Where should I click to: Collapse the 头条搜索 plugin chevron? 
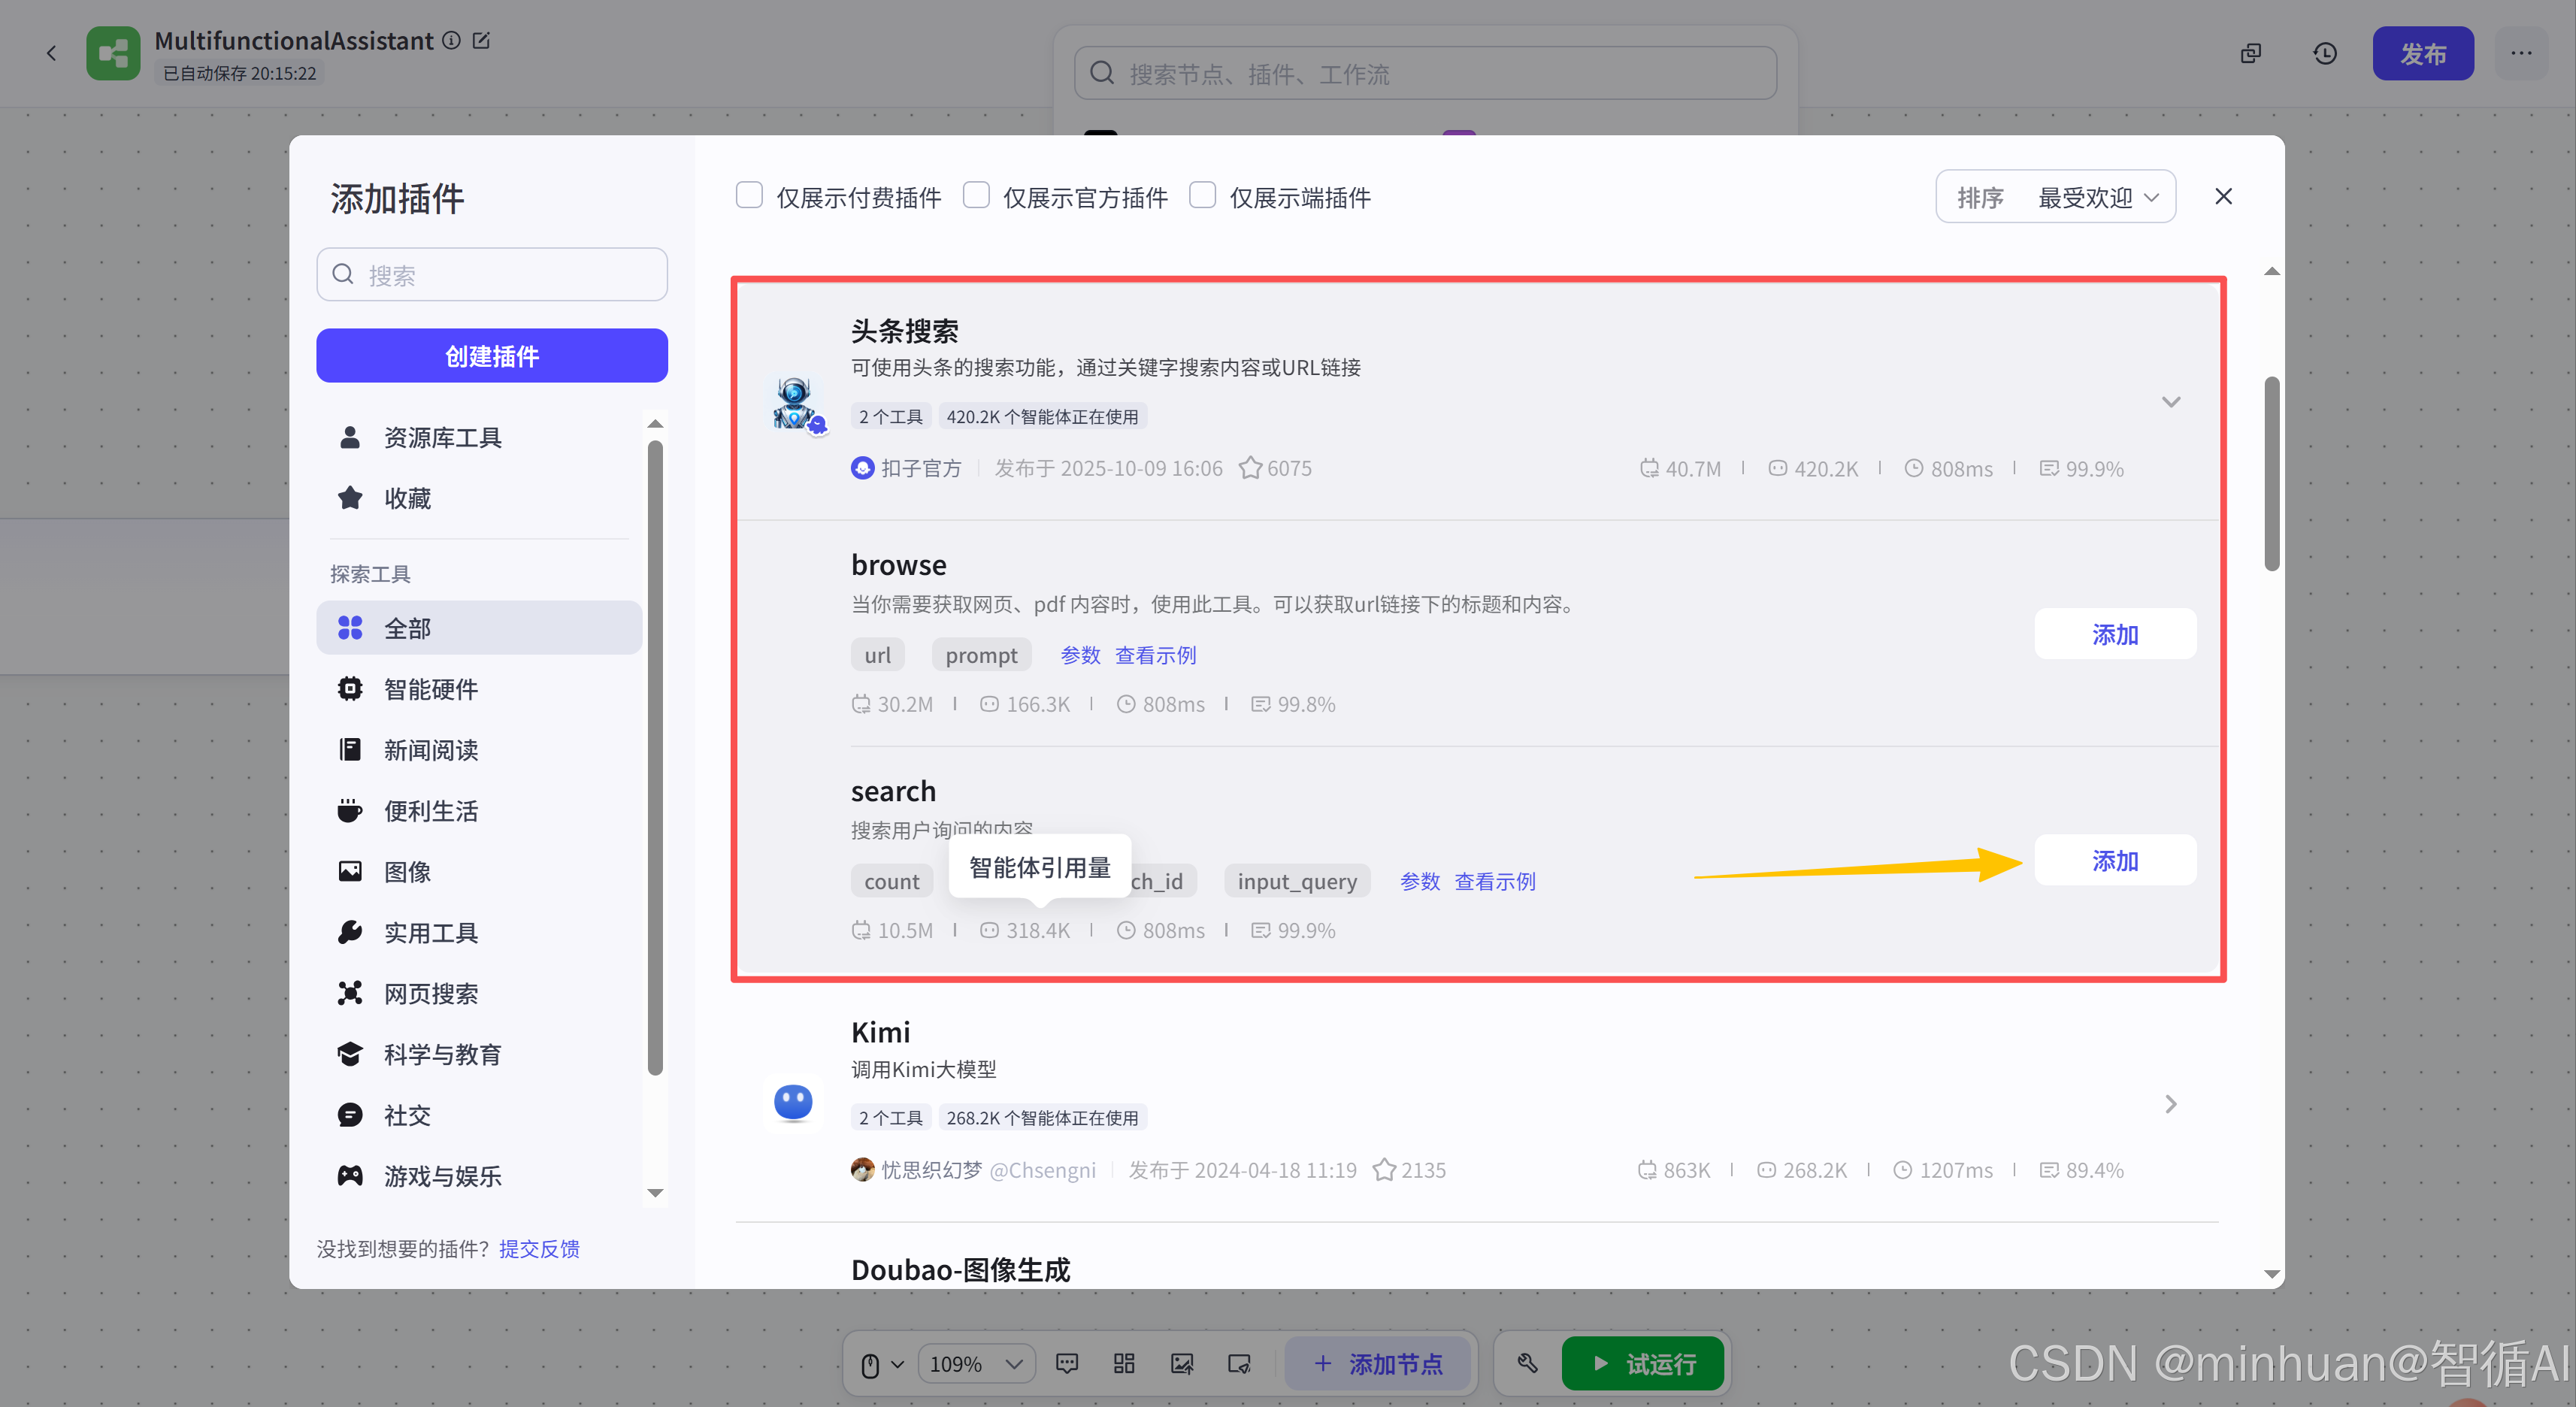2170,402
